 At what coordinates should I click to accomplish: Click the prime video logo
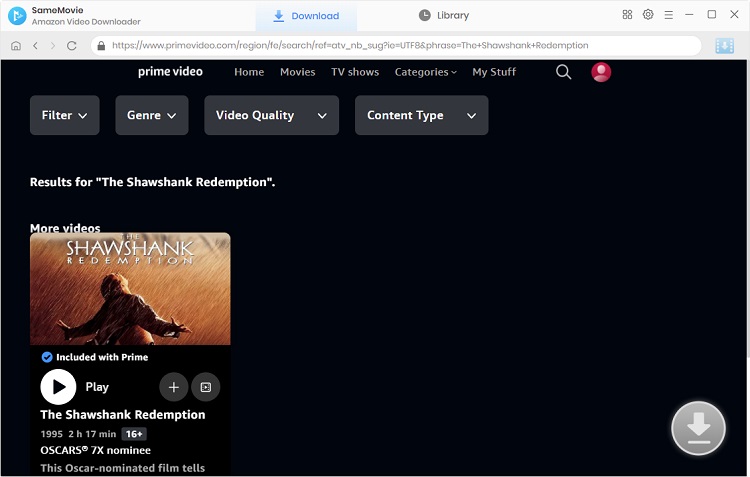point(170,72)
